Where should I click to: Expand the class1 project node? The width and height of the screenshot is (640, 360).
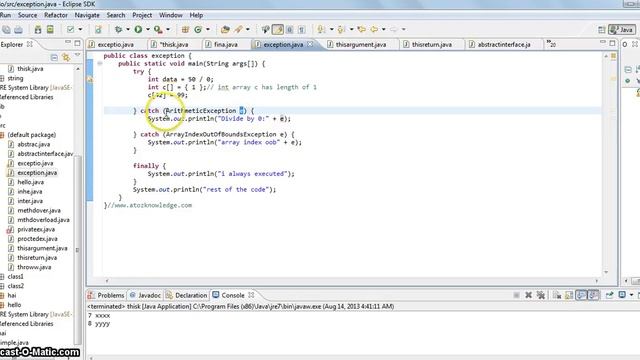(x=2, y=277)
